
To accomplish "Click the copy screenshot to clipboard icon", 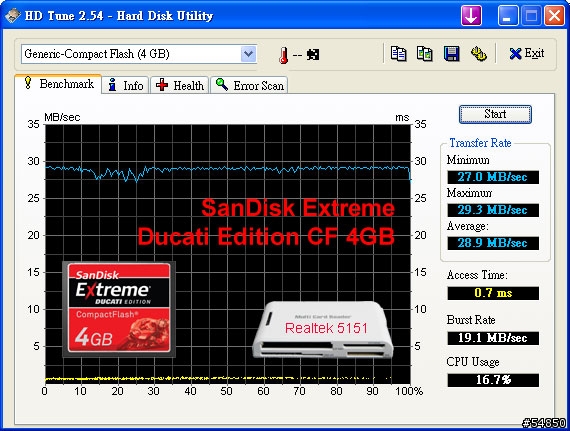I will pyautogui.click(x=424, y=54).
